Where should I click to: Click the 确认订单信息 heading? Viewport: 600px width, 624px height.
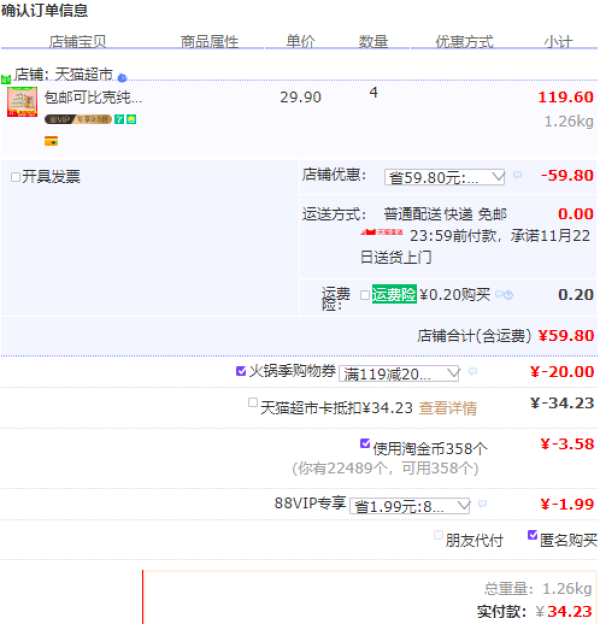pos(44,10)
